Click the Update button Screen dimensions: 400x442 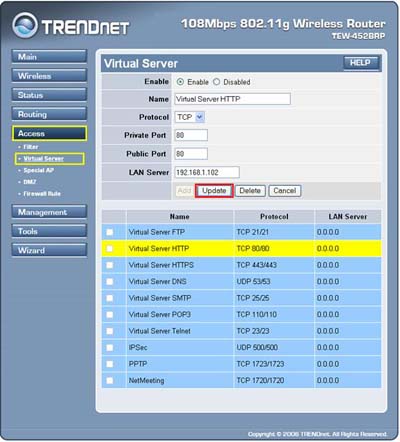pos(214,191)
